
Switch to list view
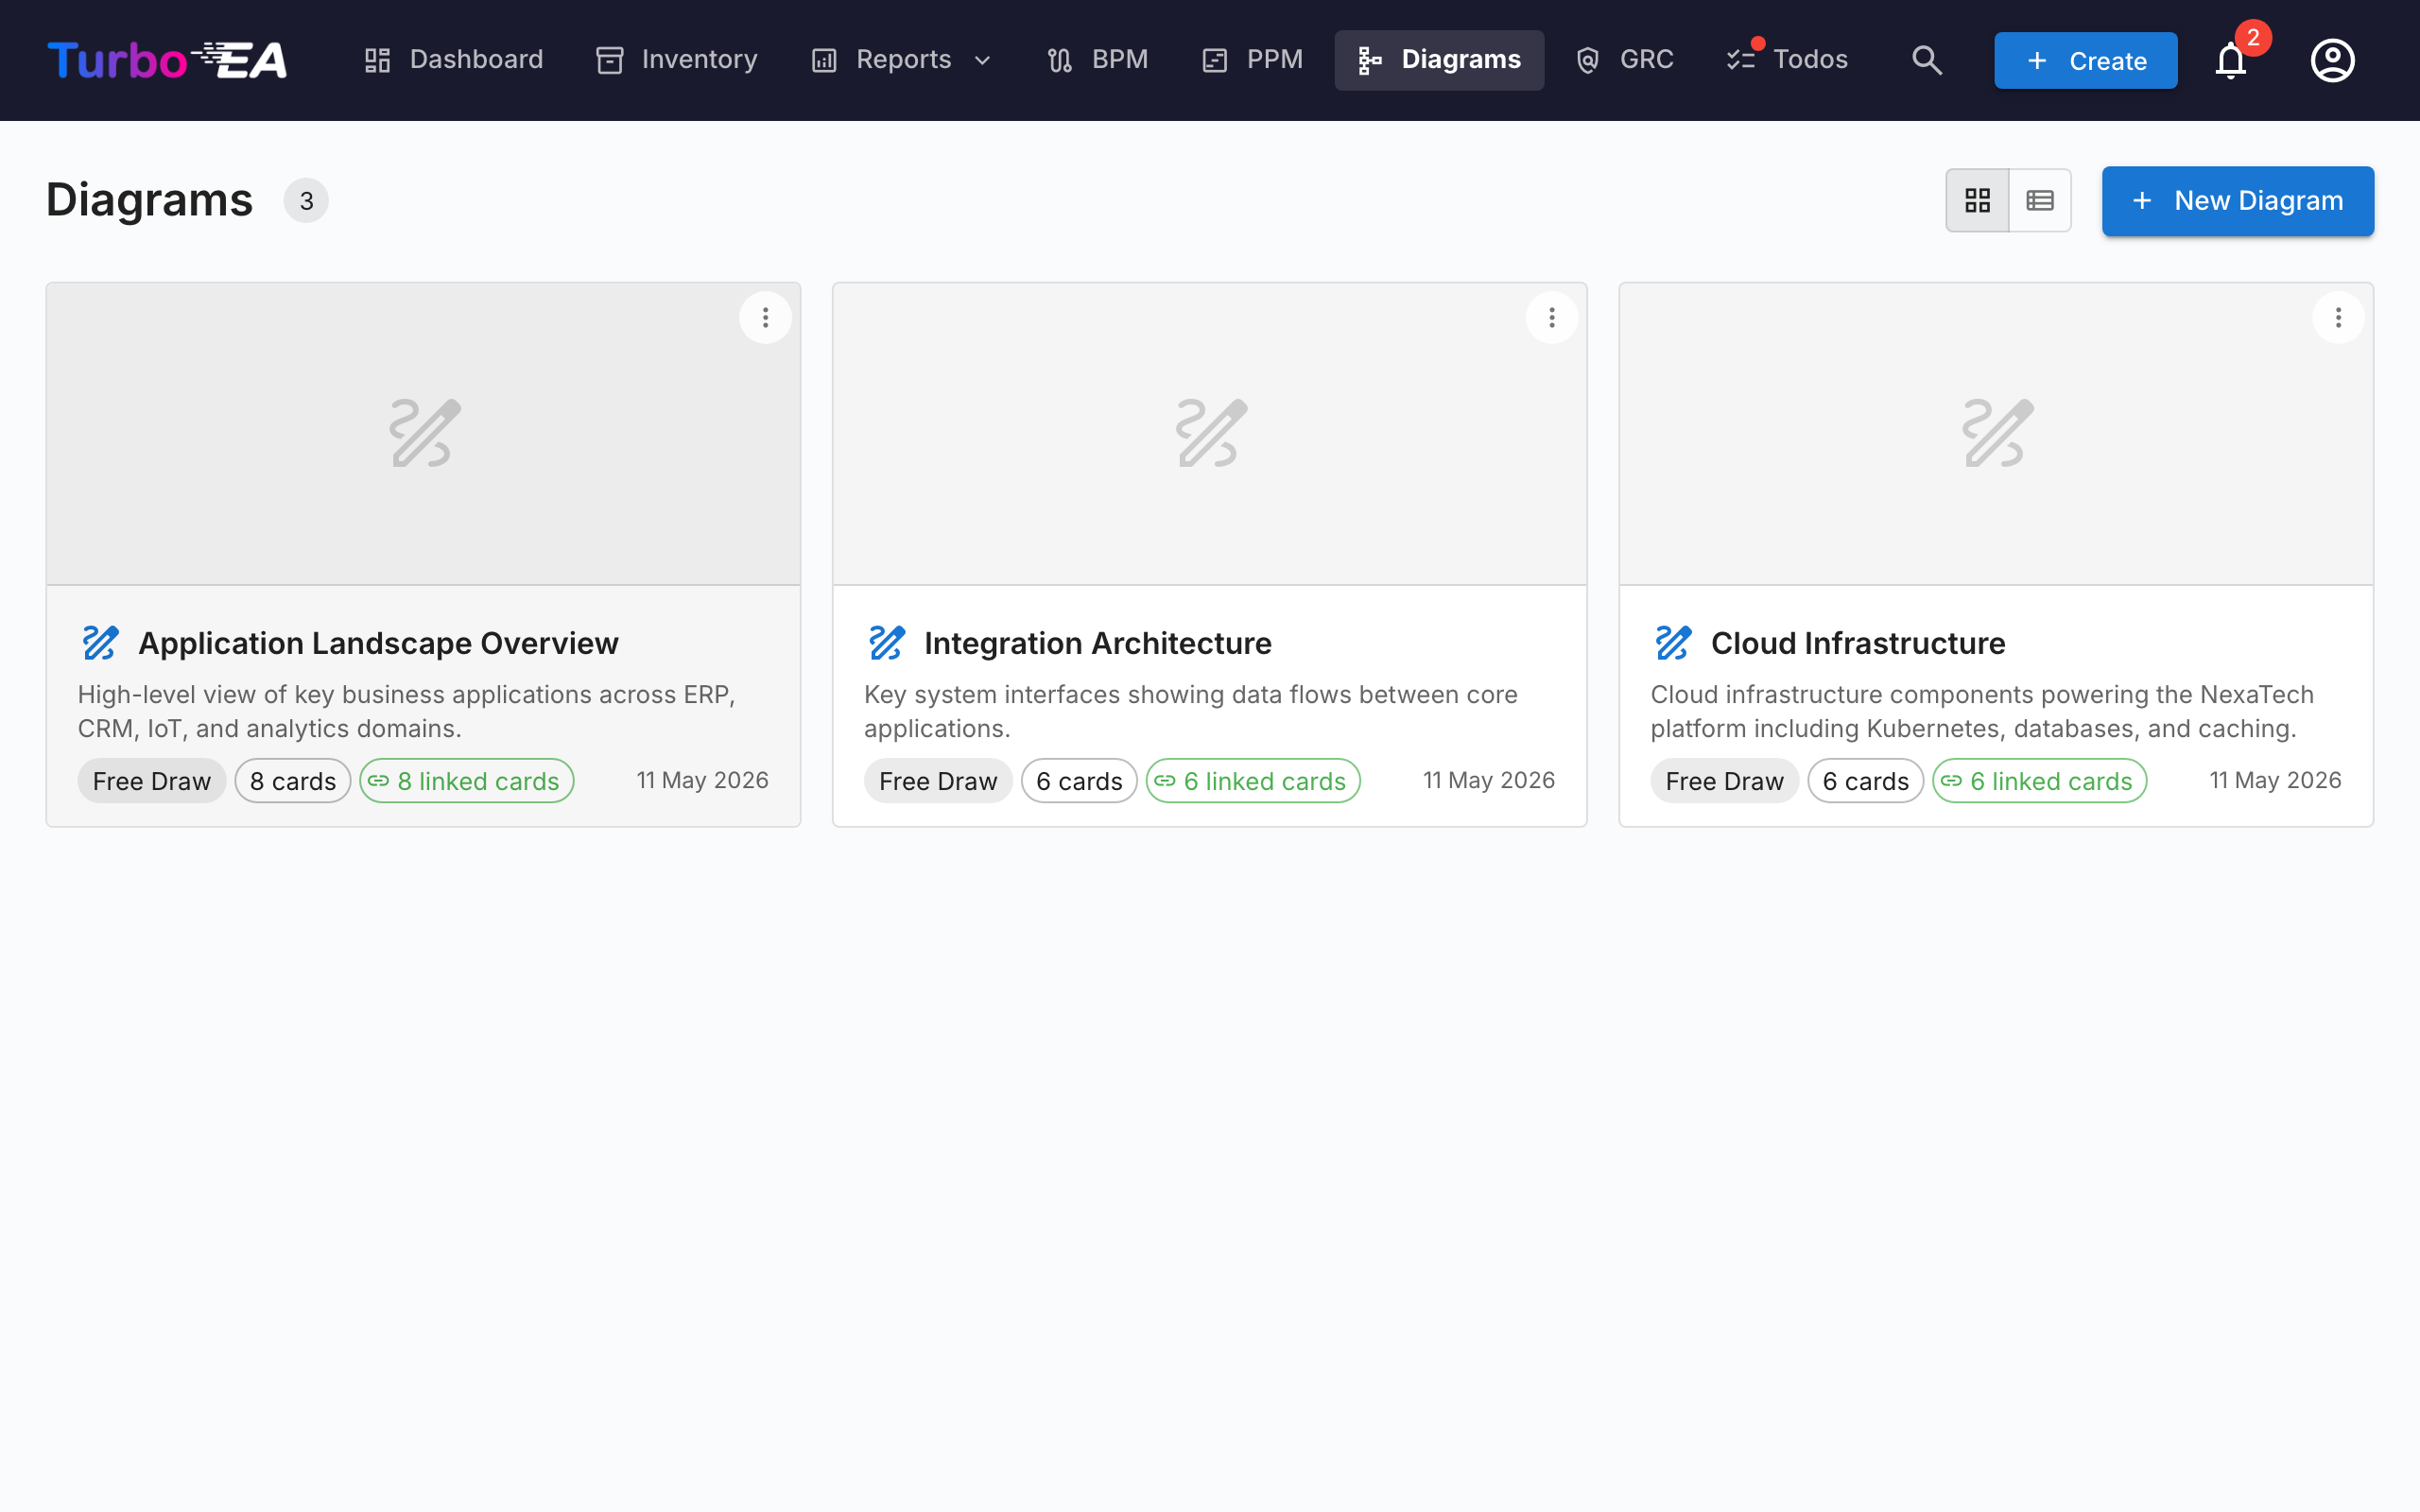click(x=2040, y=200)
